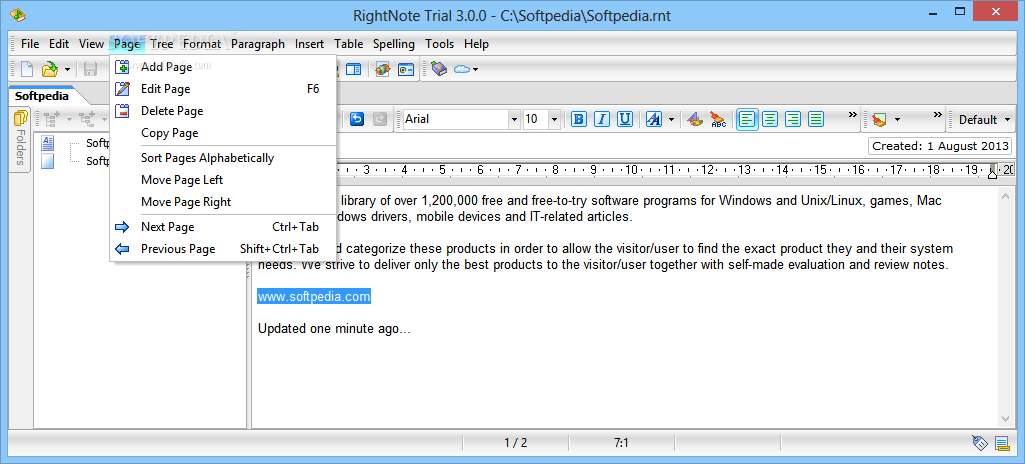
Task: Toggle italic formatting
Action: (602, 119)
